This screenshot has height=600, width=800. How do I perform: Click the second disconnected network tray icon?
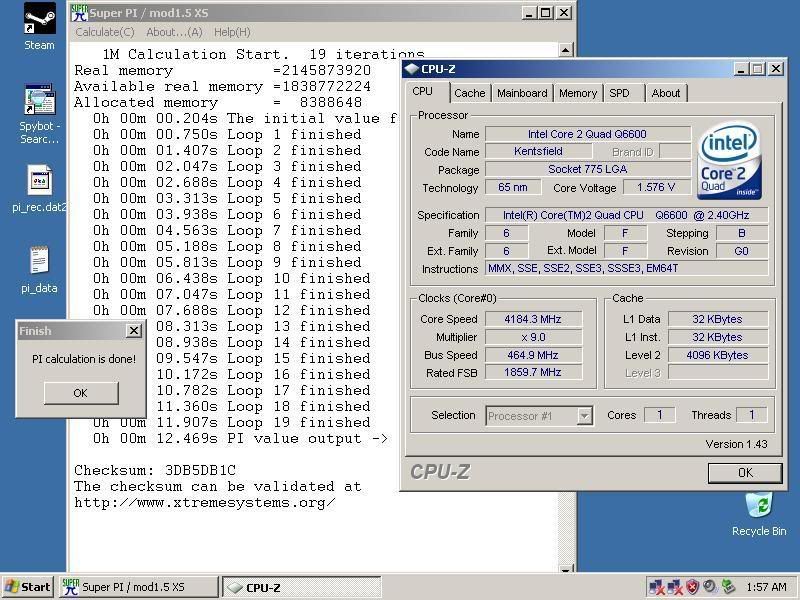click(x=673, y=587)
